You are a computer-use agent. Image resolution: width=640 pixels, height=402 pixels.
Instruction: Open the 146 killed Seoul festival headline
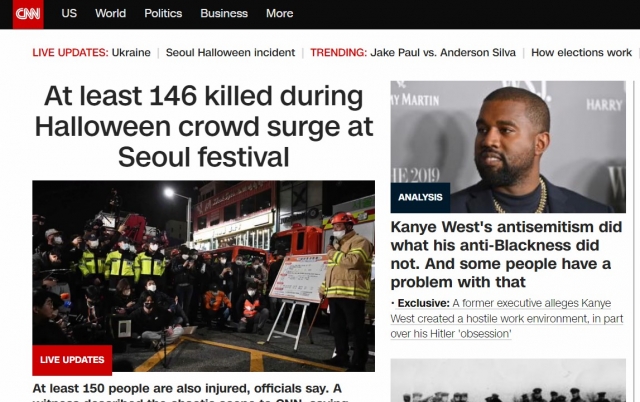click(204, 126)
